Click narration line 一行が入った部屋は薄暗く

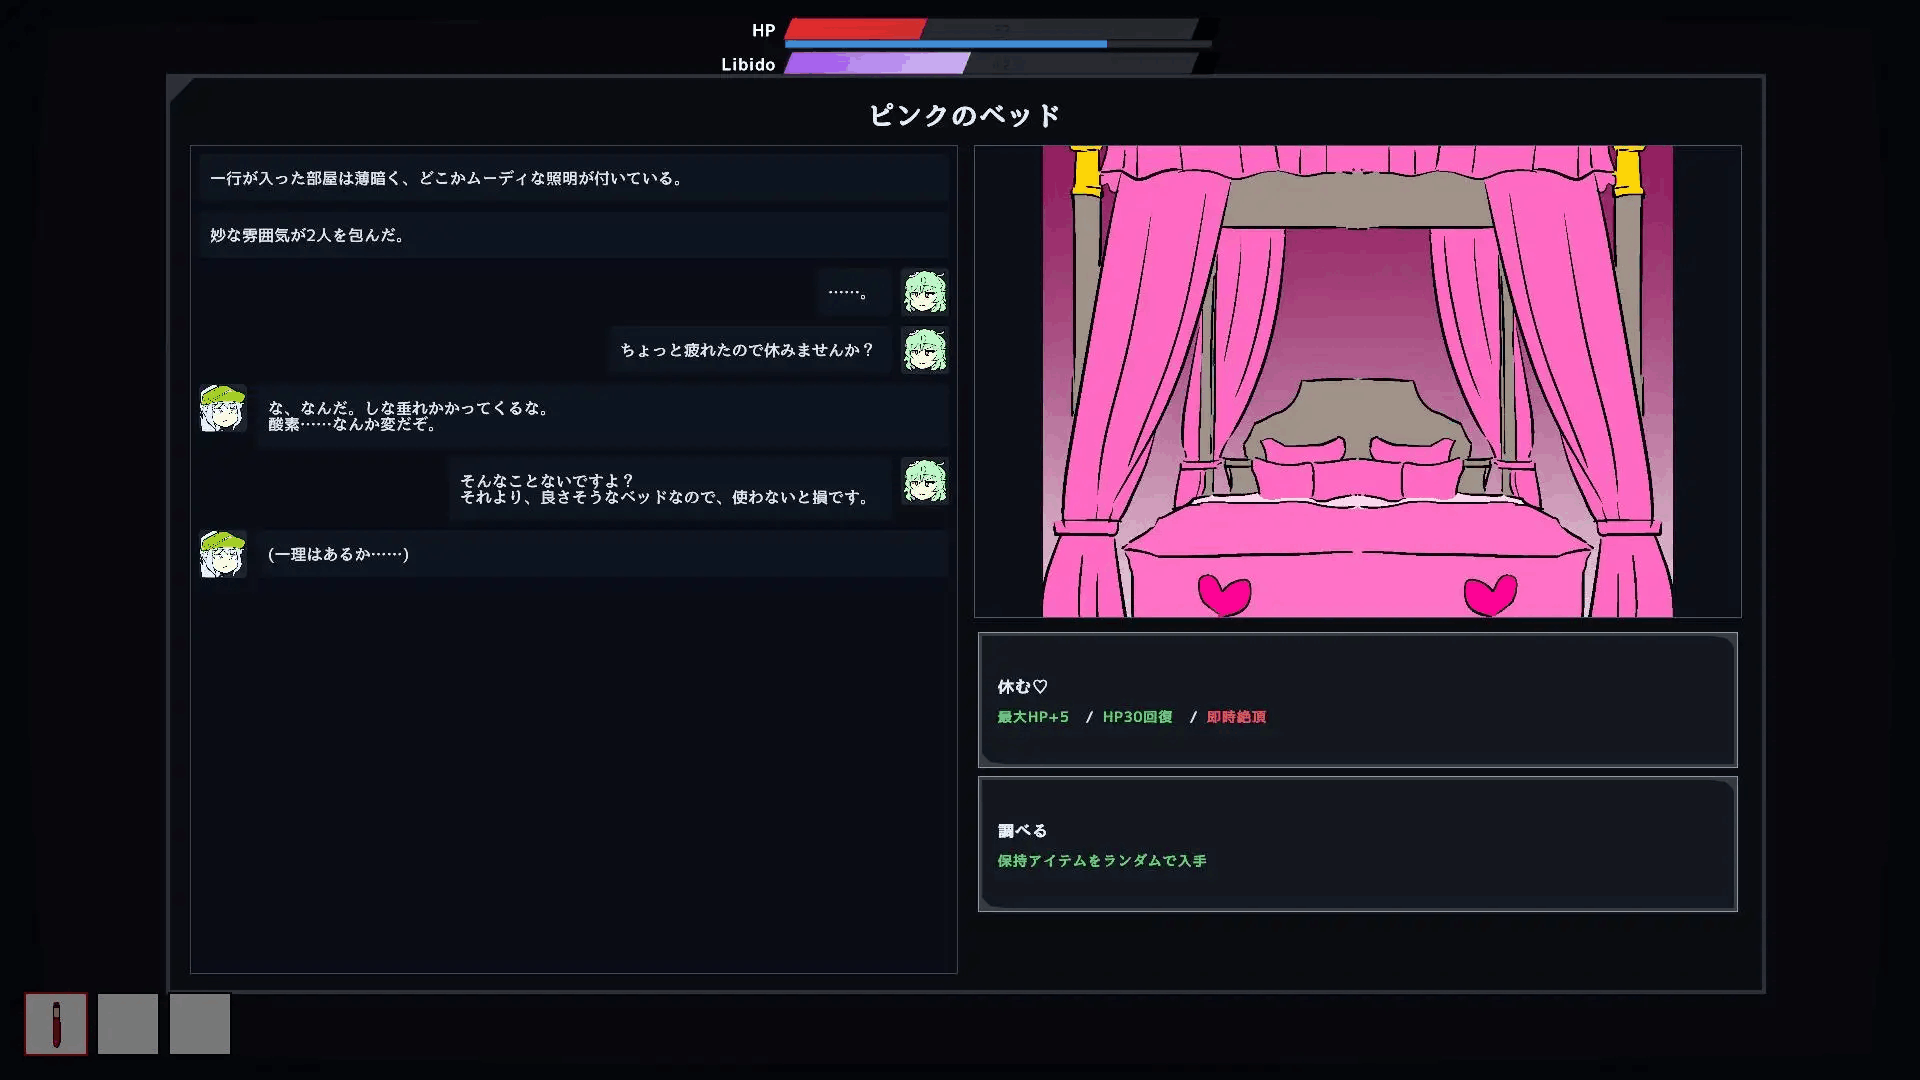[573, 178]
